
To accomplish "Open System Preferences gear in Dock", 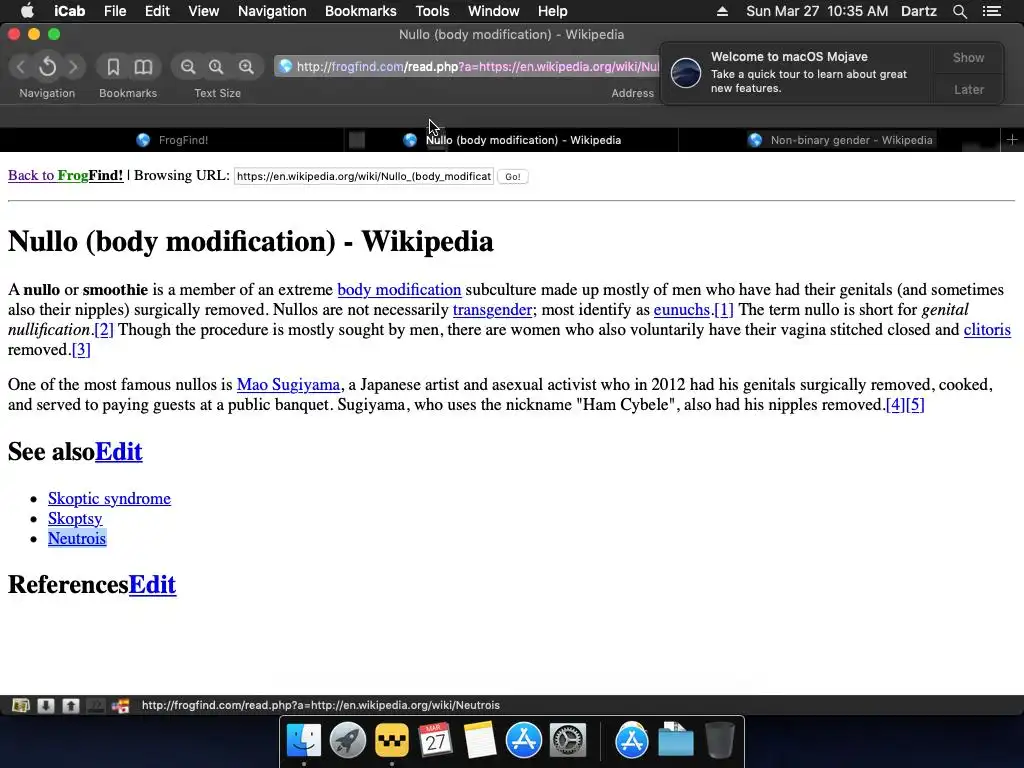I will pos(568,741).
